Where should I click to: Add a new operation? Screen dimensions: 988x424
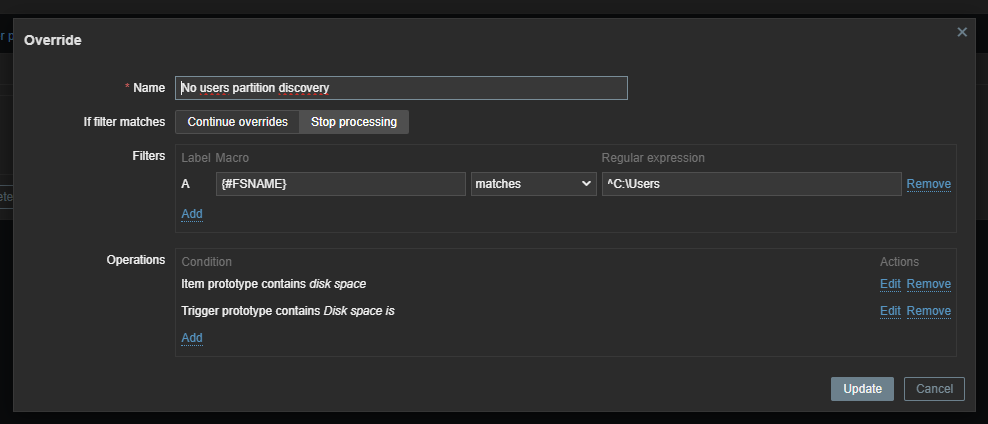point(192,338)
